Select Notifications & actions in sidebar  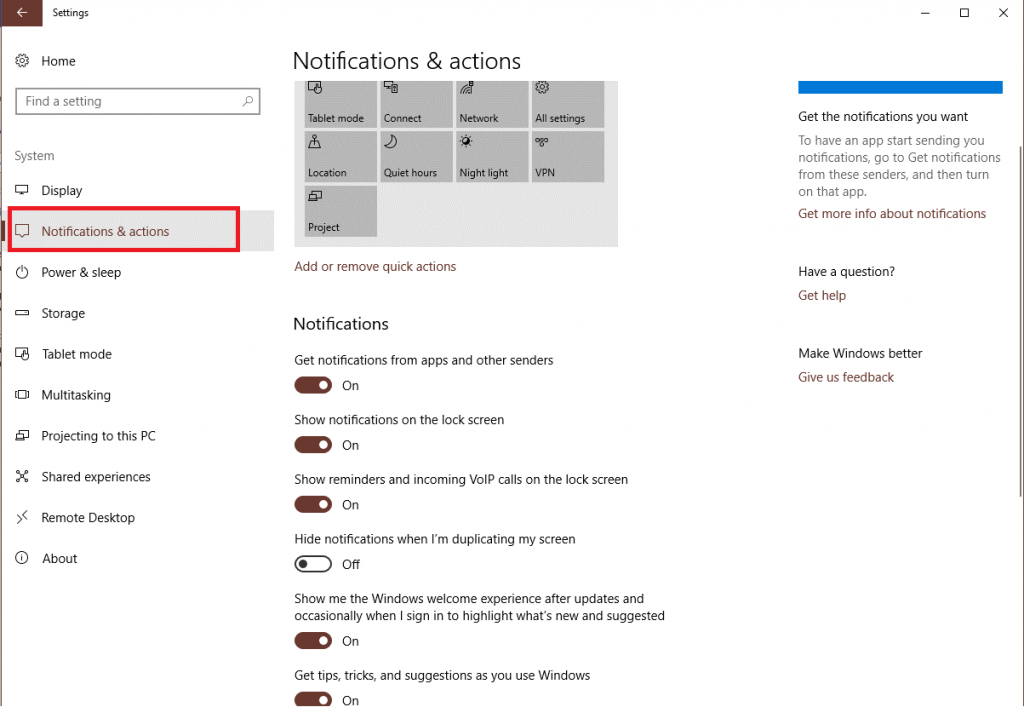click(138, 231)
